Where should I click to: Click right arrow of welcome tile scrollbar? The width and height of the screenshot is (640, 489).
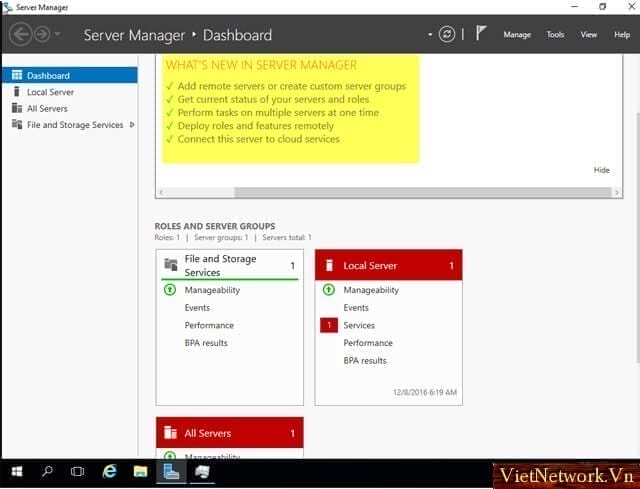pyautogui.click(x=617, y=192)
